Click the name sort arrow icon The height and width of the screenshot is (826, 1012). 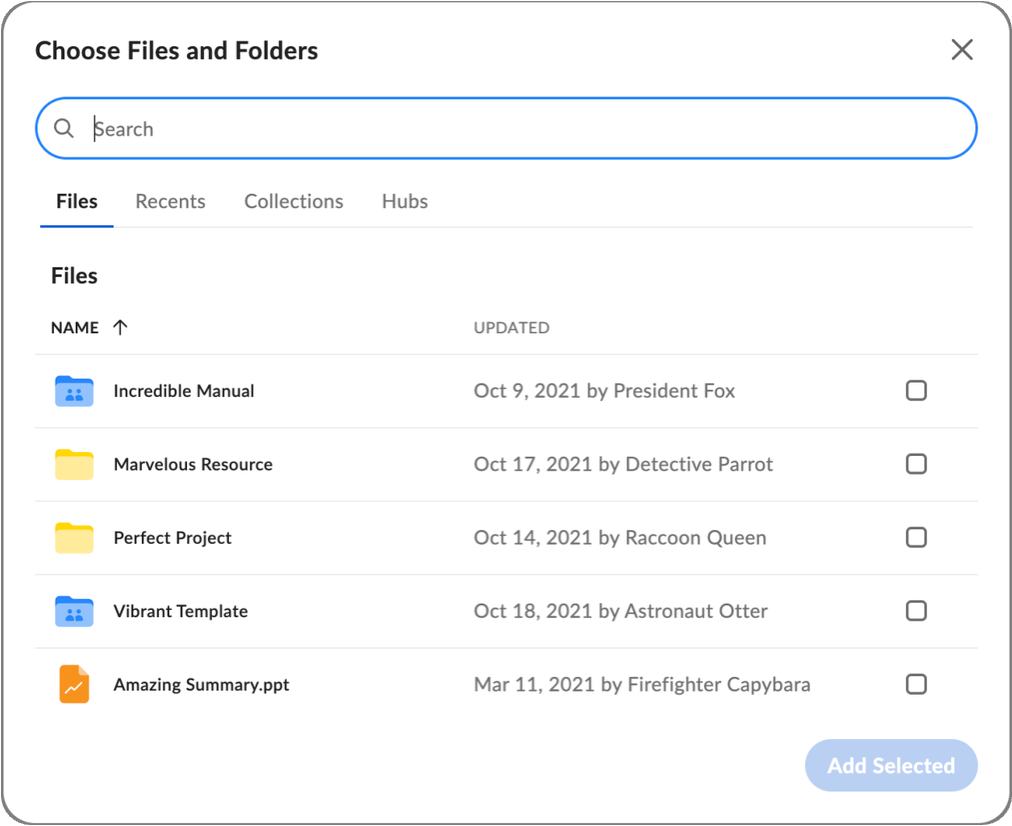pos(120,327)
